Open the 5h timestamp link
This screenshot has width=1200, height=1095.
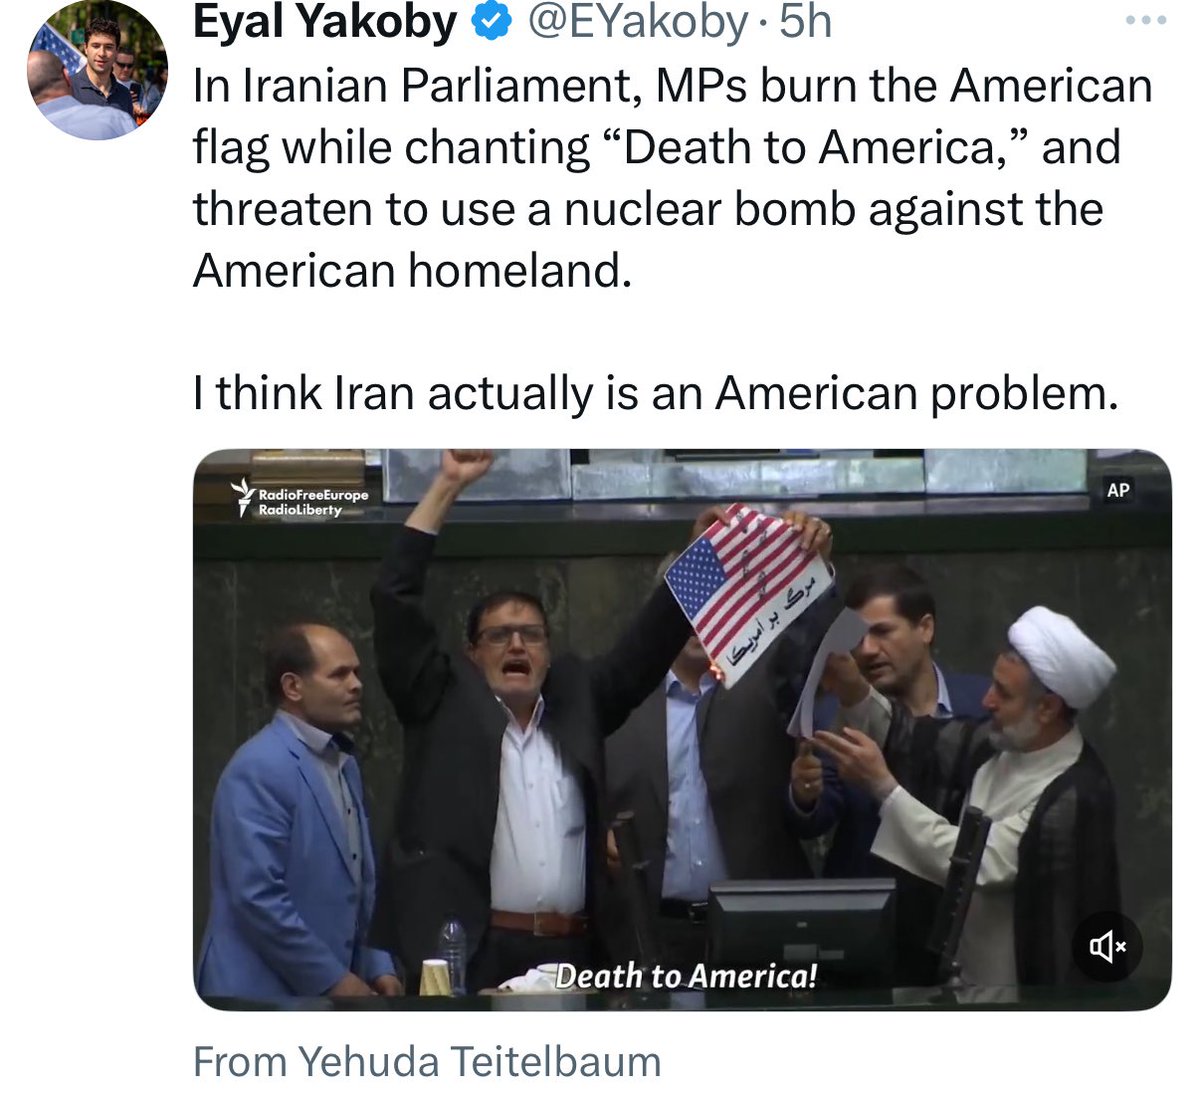coord(805,22)
